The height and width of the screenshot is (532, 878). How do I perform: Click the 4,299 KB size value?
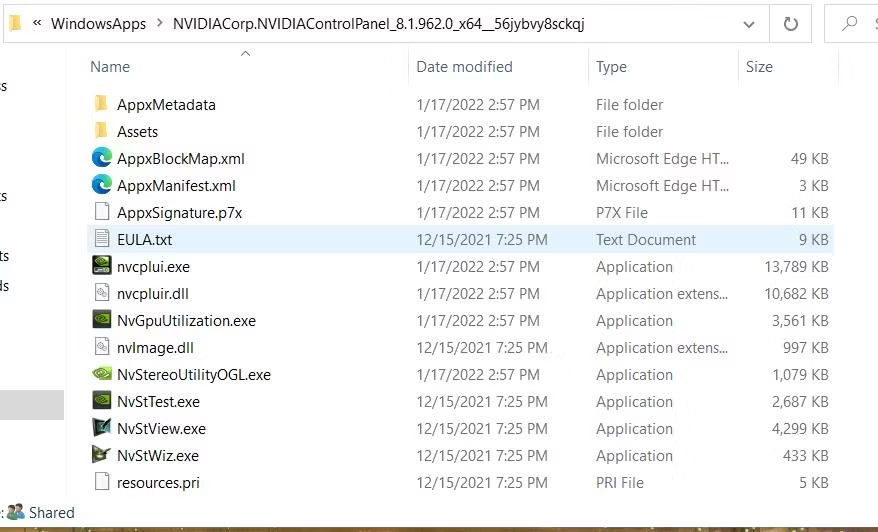click(x=800, y=428)
